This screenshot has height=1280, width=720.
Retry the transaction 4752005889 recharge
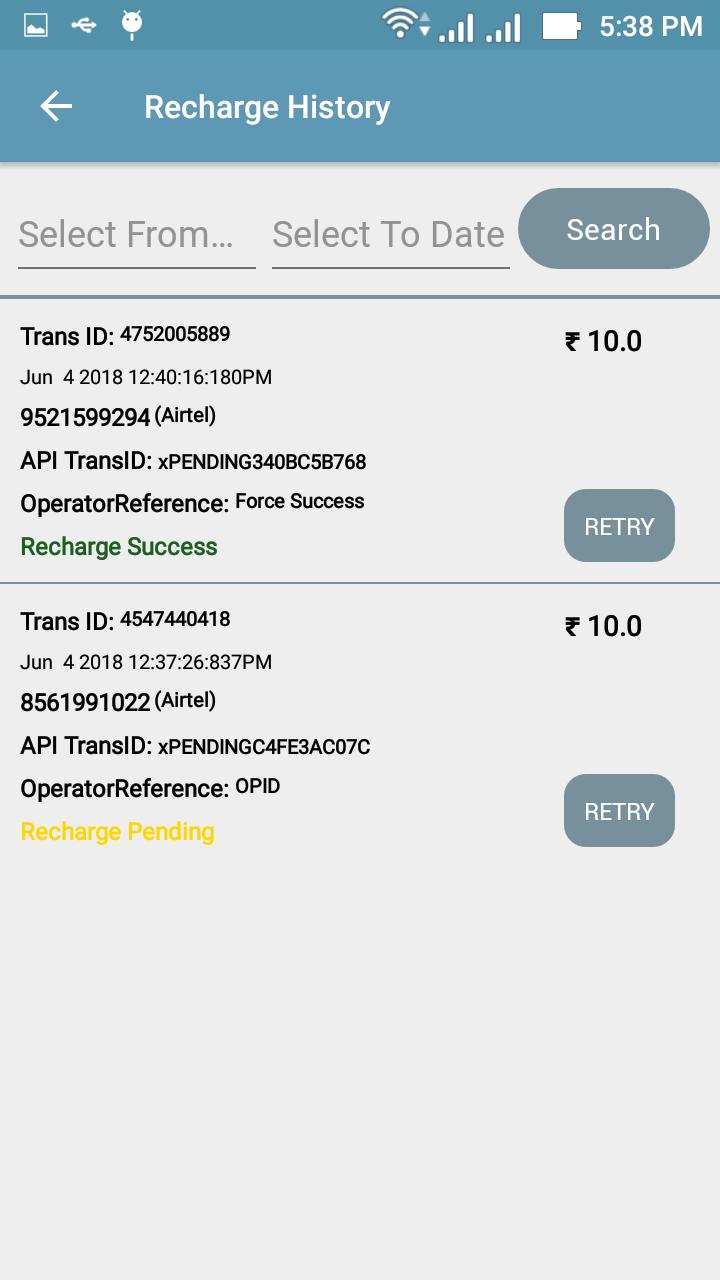tap(619, 526)
